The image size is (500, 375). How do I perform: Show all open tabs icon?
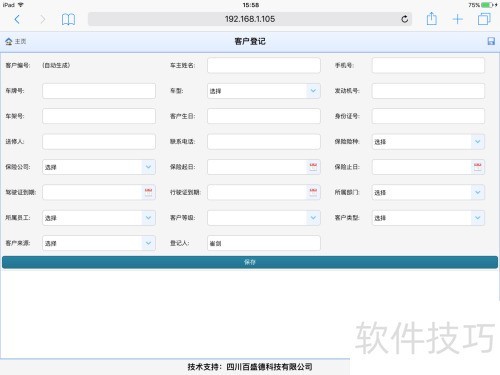(484, 19)
